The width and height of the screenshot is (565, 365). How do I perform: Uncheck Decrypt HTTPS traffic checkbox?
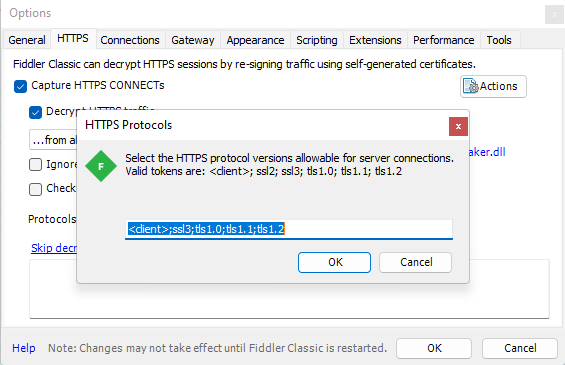point(35,112)
